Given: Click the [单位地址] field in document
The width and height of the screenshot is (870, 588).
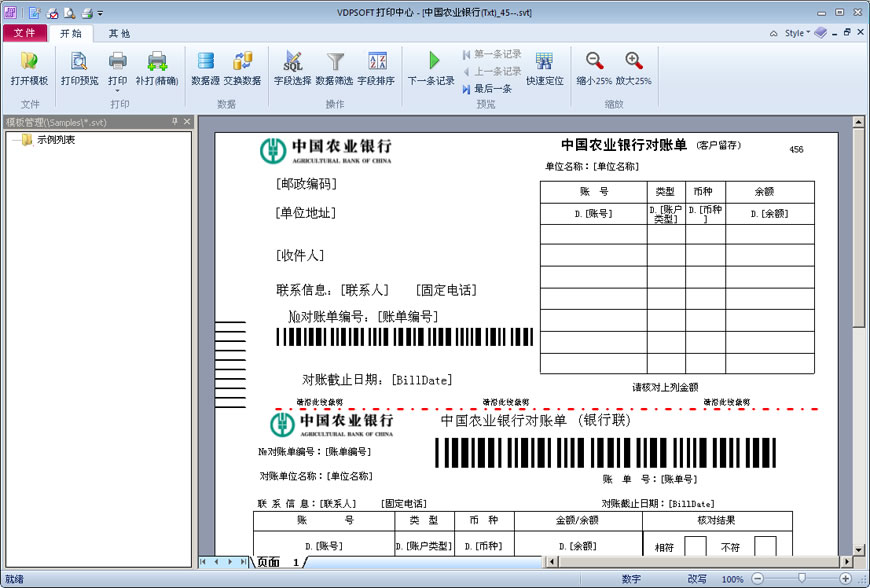Looking at the screenshot, I should tap(306, 212).
